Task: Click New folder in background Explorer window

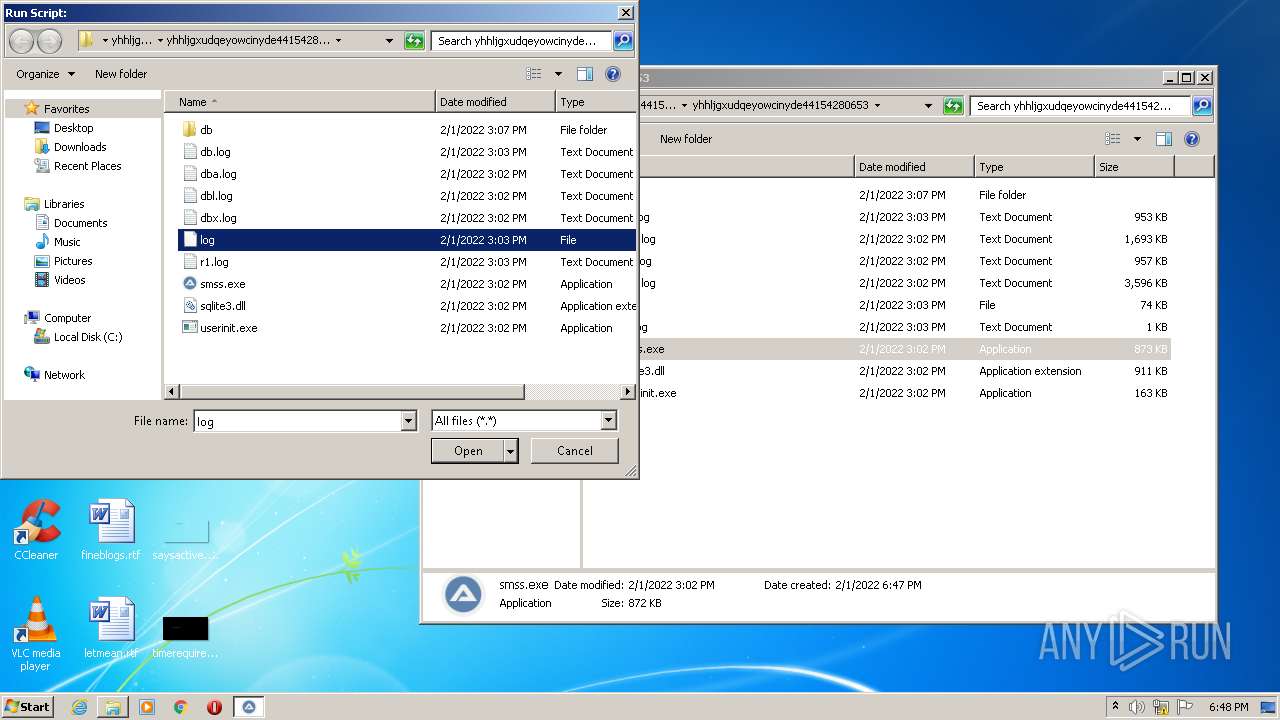Action: [x=686, y=139]
